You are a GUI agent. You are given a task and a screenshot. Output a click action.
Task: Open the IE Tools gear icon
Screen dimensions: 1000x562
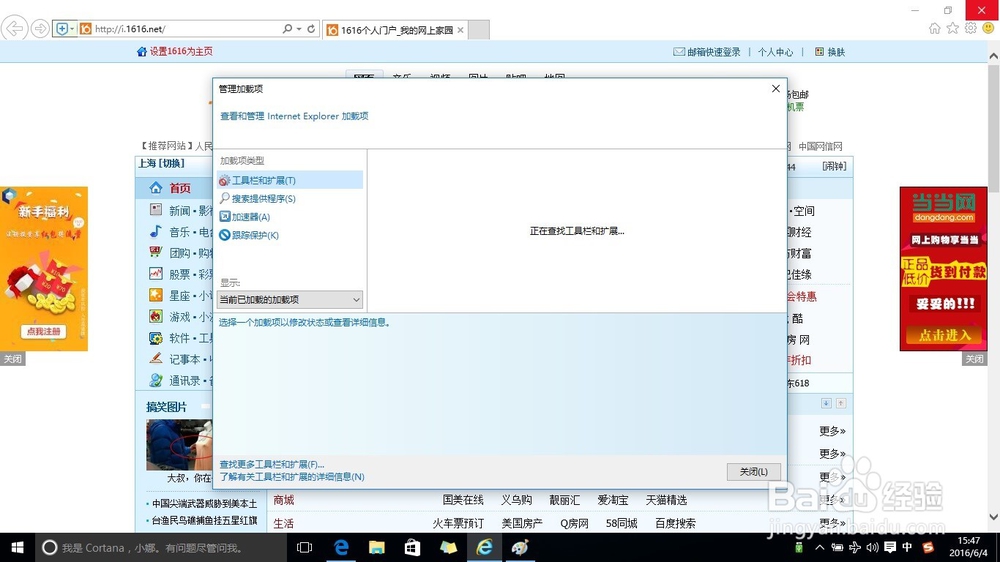pos(970,28)
